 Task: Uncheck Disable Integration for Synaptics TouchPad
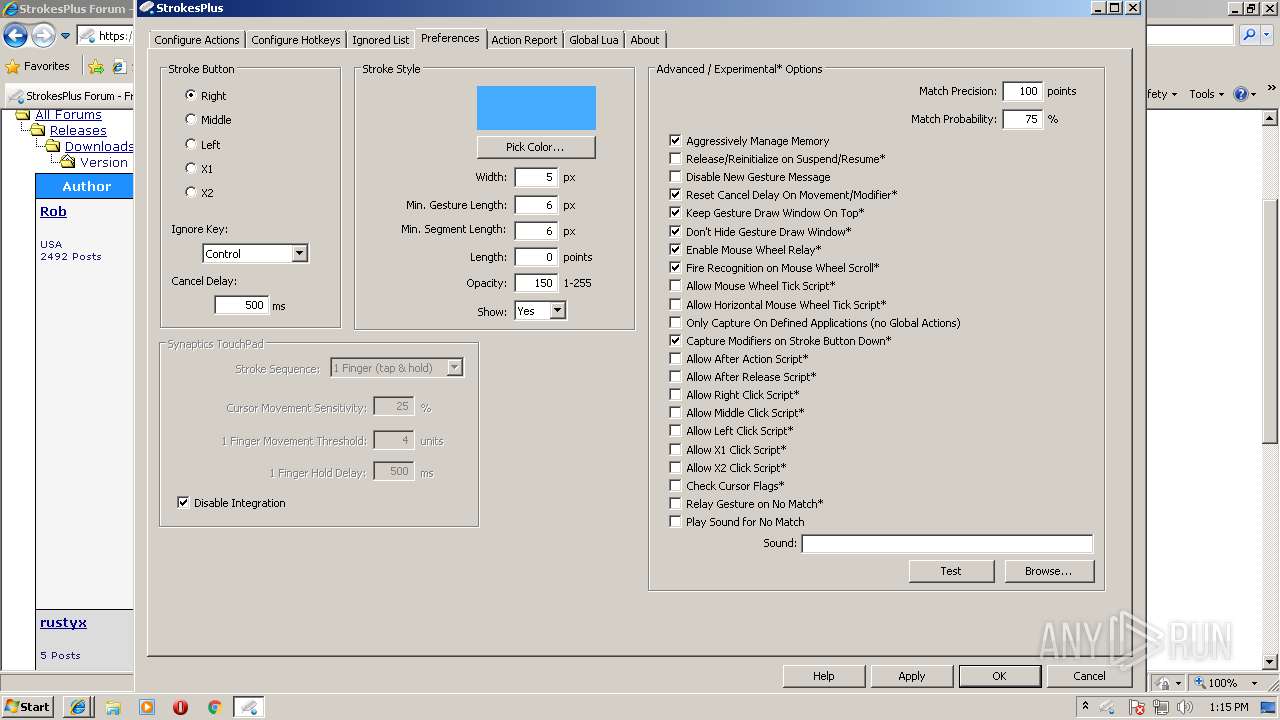(x=183, y=502)
